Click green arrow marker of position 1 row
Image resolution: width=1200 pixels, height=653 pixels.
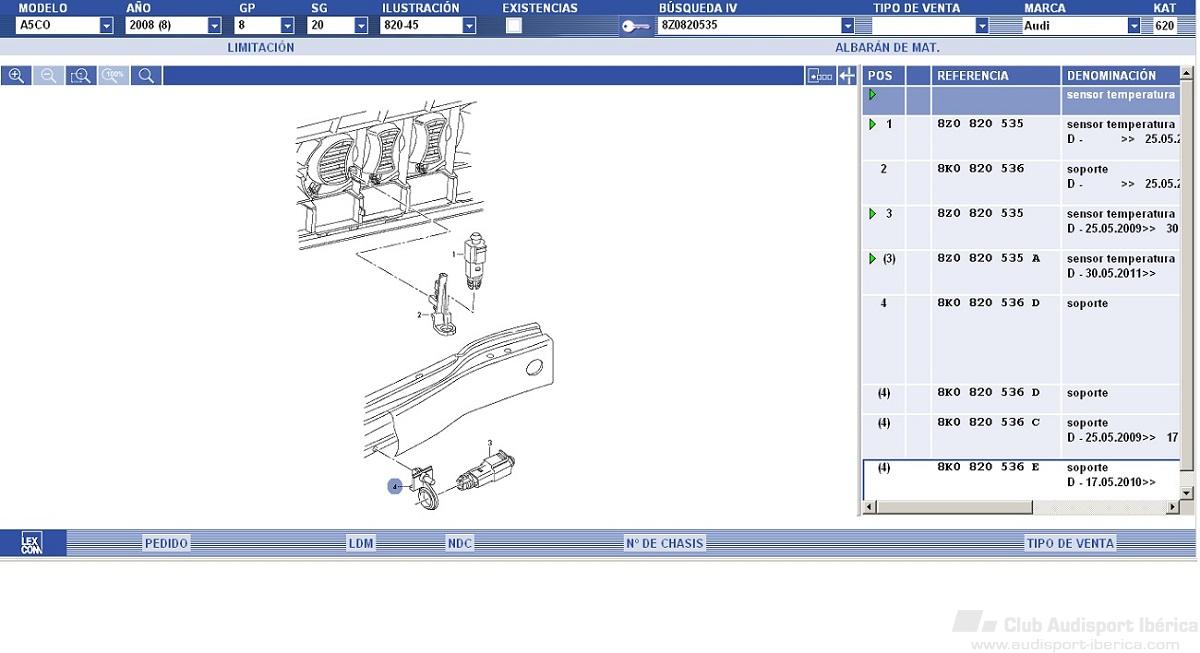pos(873,125)
